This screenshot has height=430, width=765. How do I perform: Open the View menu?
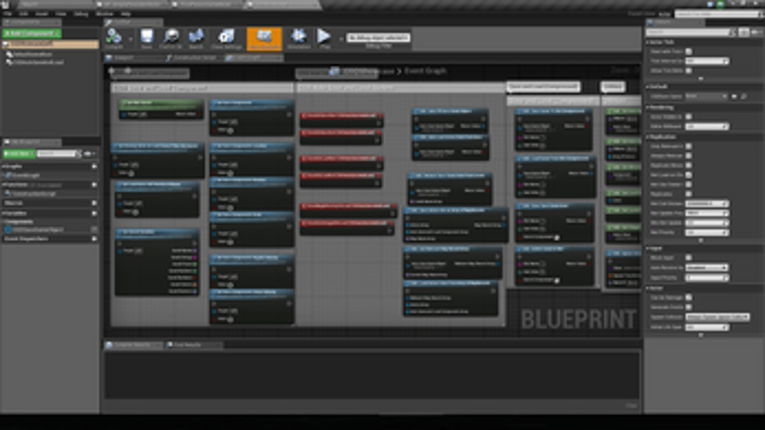point(61,14)
